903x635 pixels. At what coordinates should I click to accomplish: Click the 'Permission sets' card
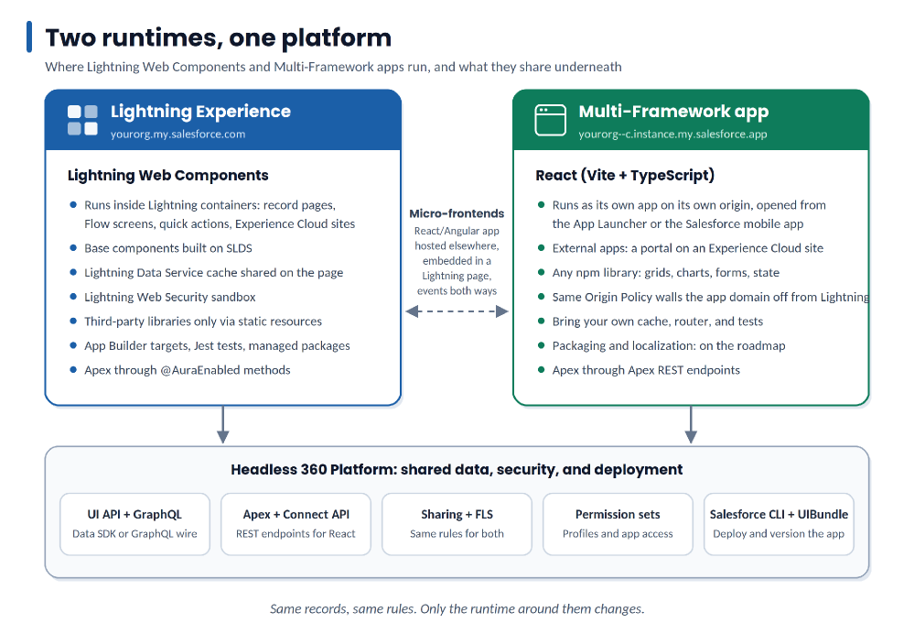[618, 524]
